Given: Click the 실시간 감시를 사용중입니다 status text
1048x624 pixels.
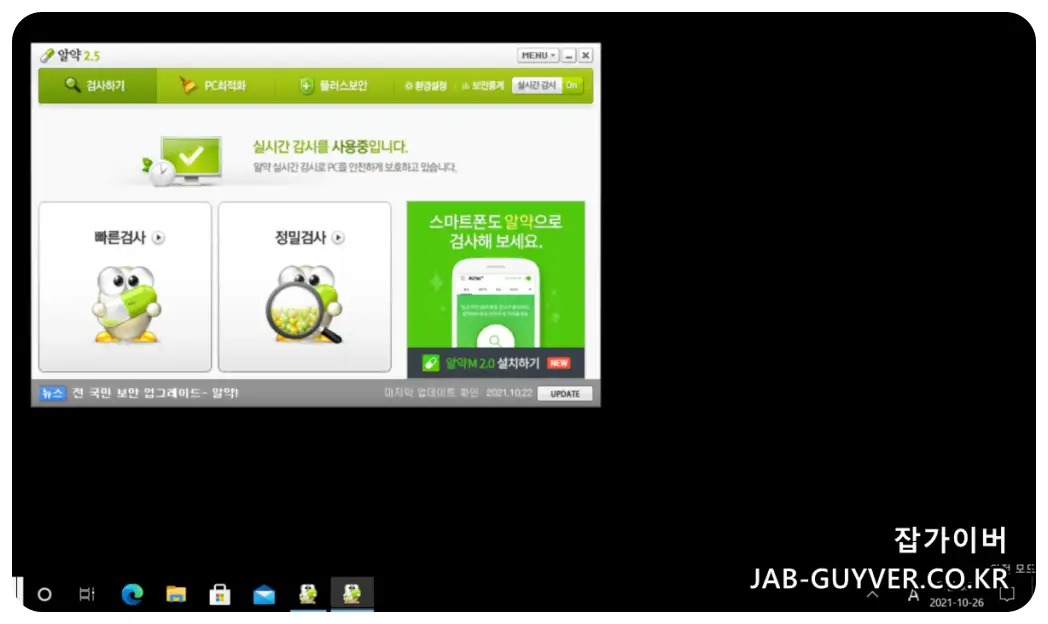Looking at the screenshot, I should tap(330, 146).
